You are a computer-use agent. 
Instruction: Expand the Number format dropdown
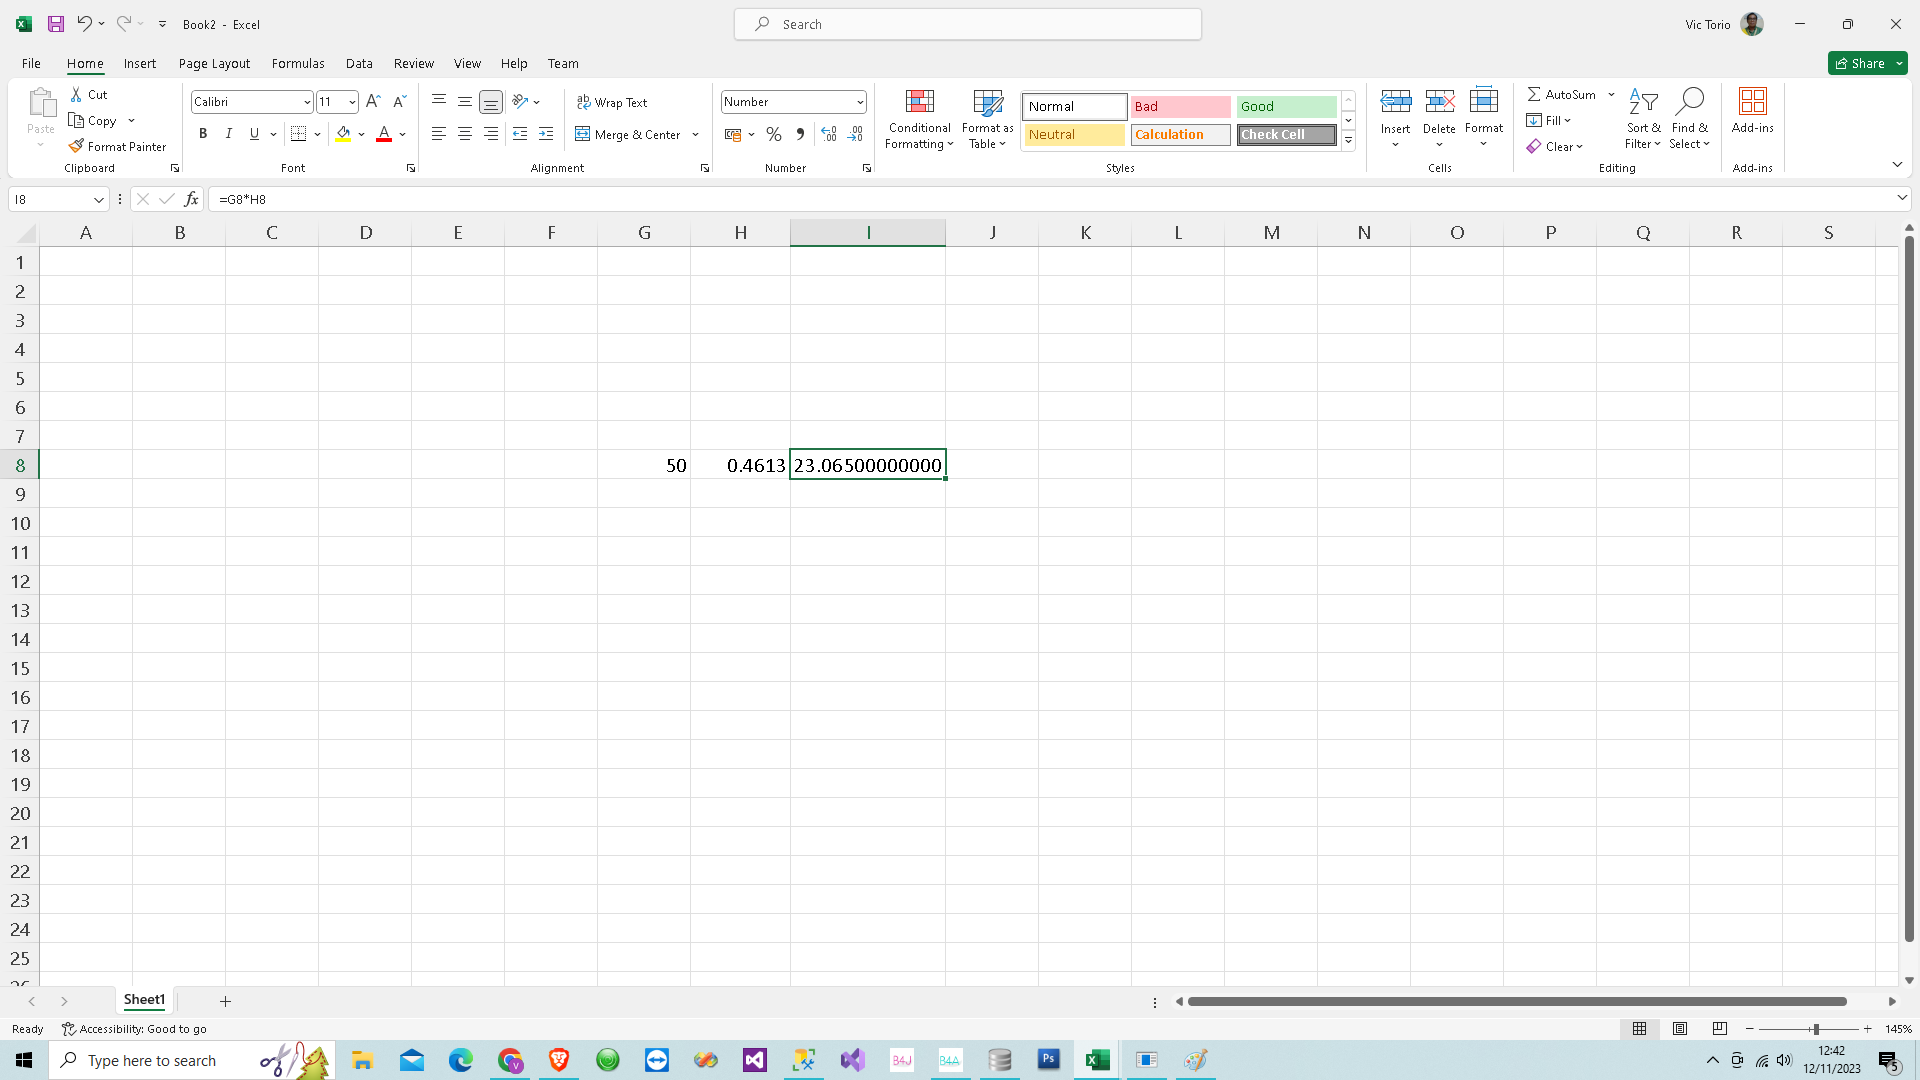pyautogui.click(x=860, y=102)
